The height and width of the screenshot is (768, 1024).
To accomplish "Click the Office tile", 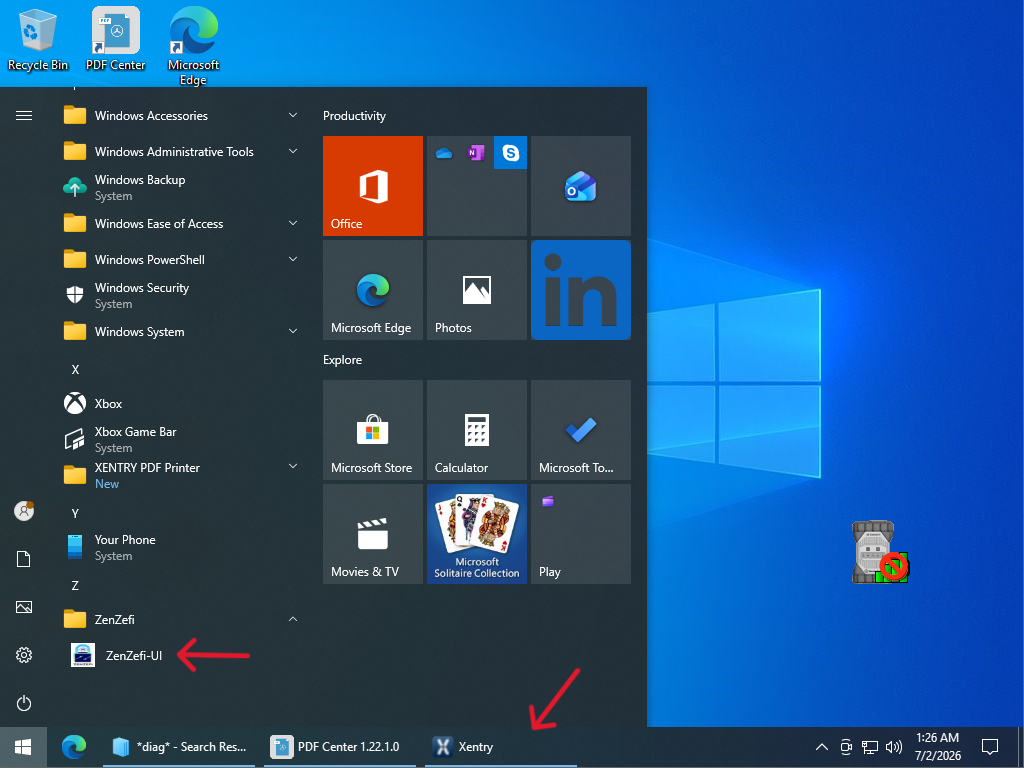I will [373, 186].
